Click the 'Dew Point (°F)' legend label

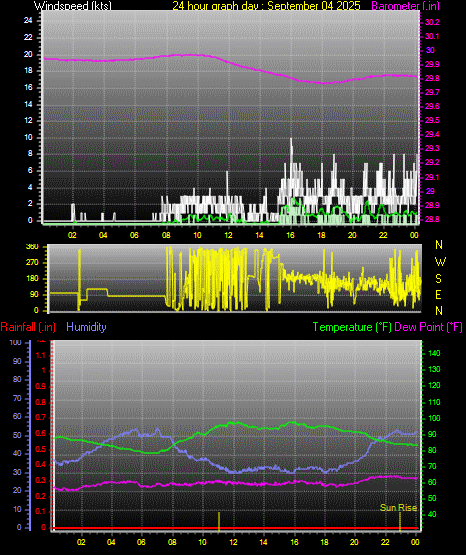click(x=428, y=327)
